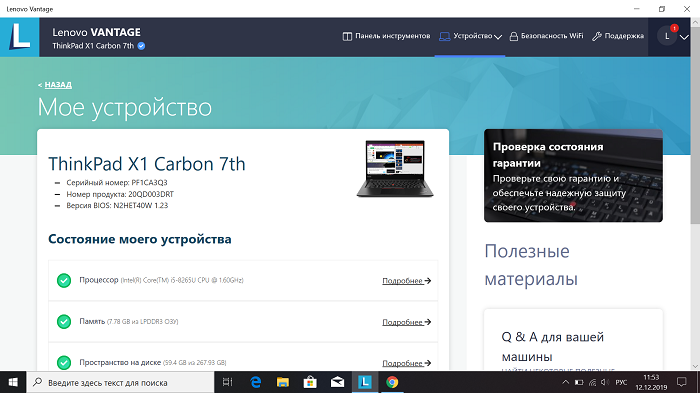Click the BIOS version N2HET40W 1.23 text
Screen dimensions: 700x393
point(142,205)
